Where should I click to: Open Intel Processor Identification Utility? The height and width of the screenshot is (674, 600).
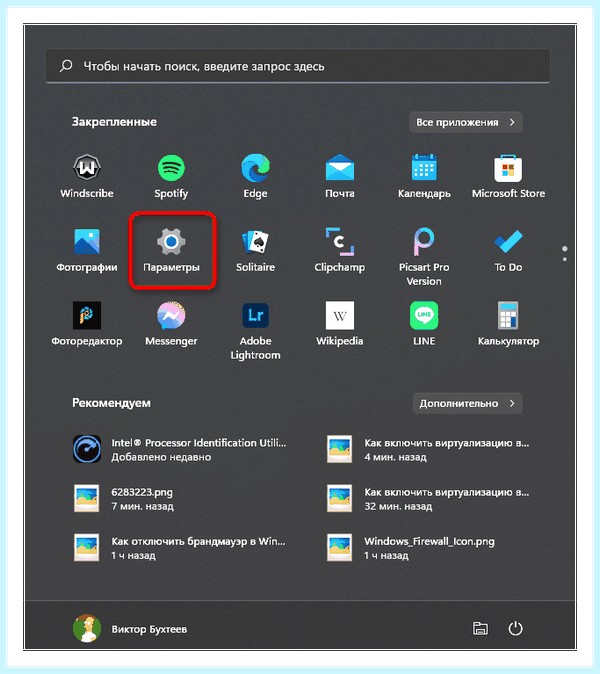(181, 449)
